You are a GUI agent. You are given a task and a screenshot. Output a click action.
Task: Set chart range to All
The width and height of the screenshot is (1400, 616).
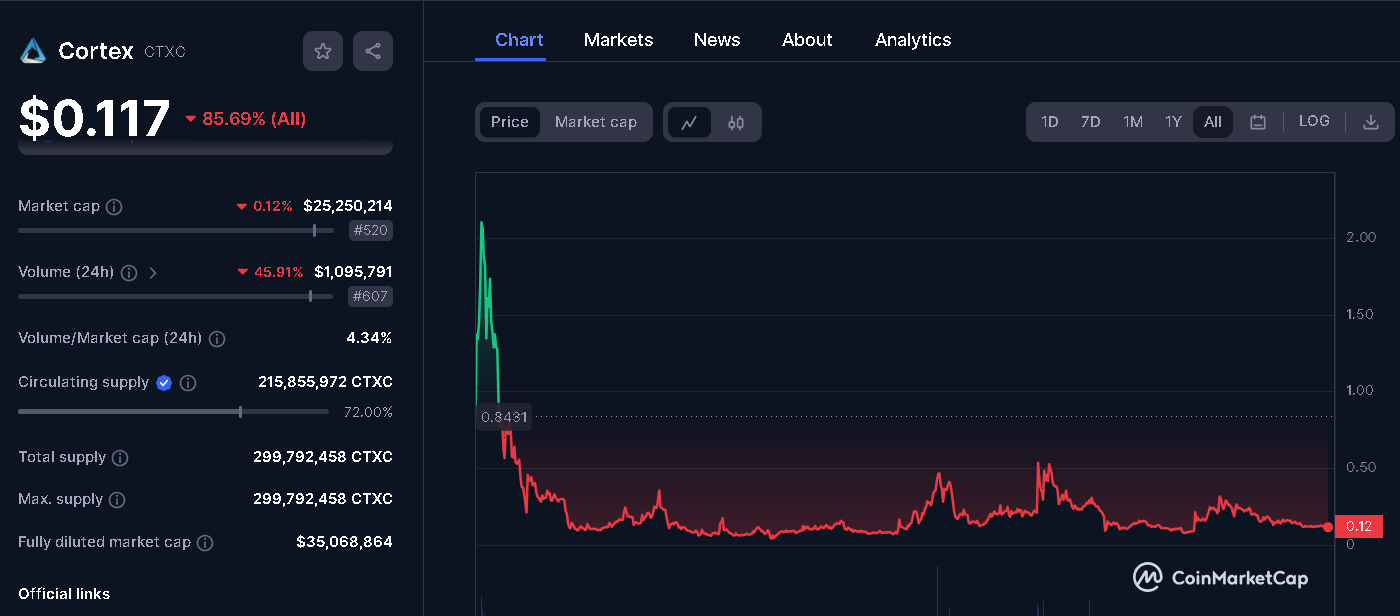[1213, 122]
